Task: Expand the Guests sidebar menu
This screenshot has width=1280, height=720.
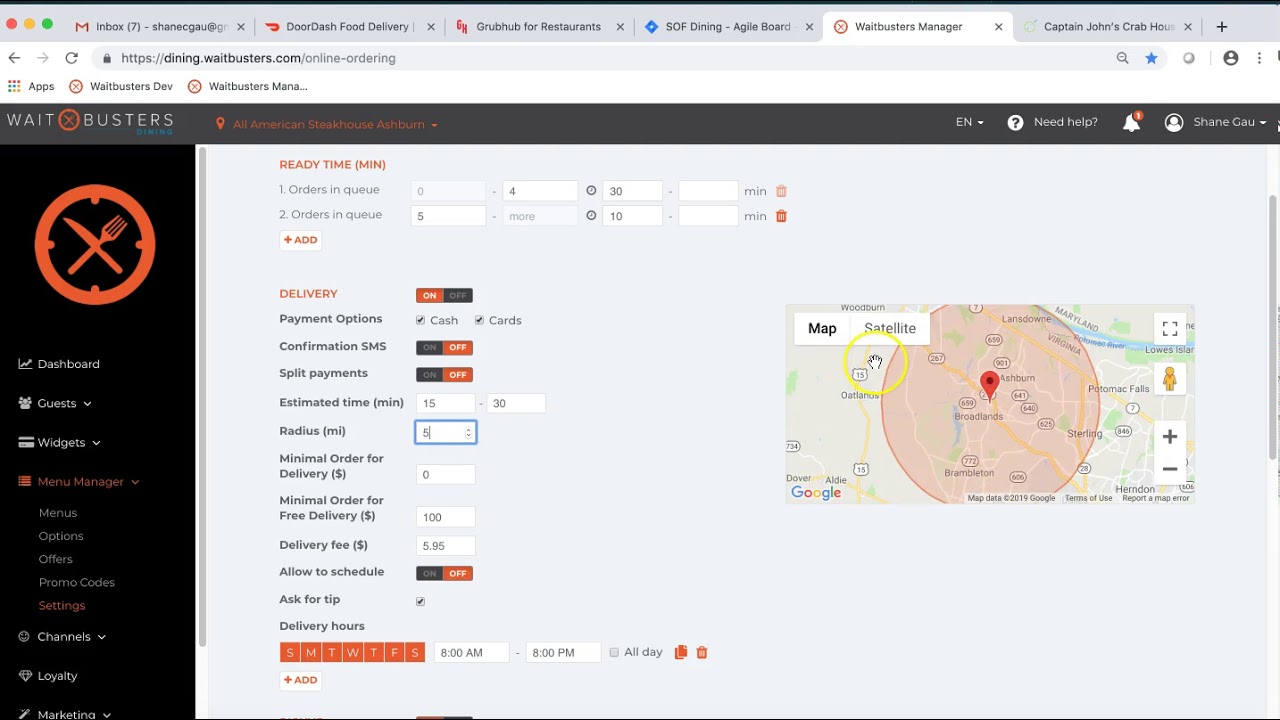Action: tap(55, 403)
